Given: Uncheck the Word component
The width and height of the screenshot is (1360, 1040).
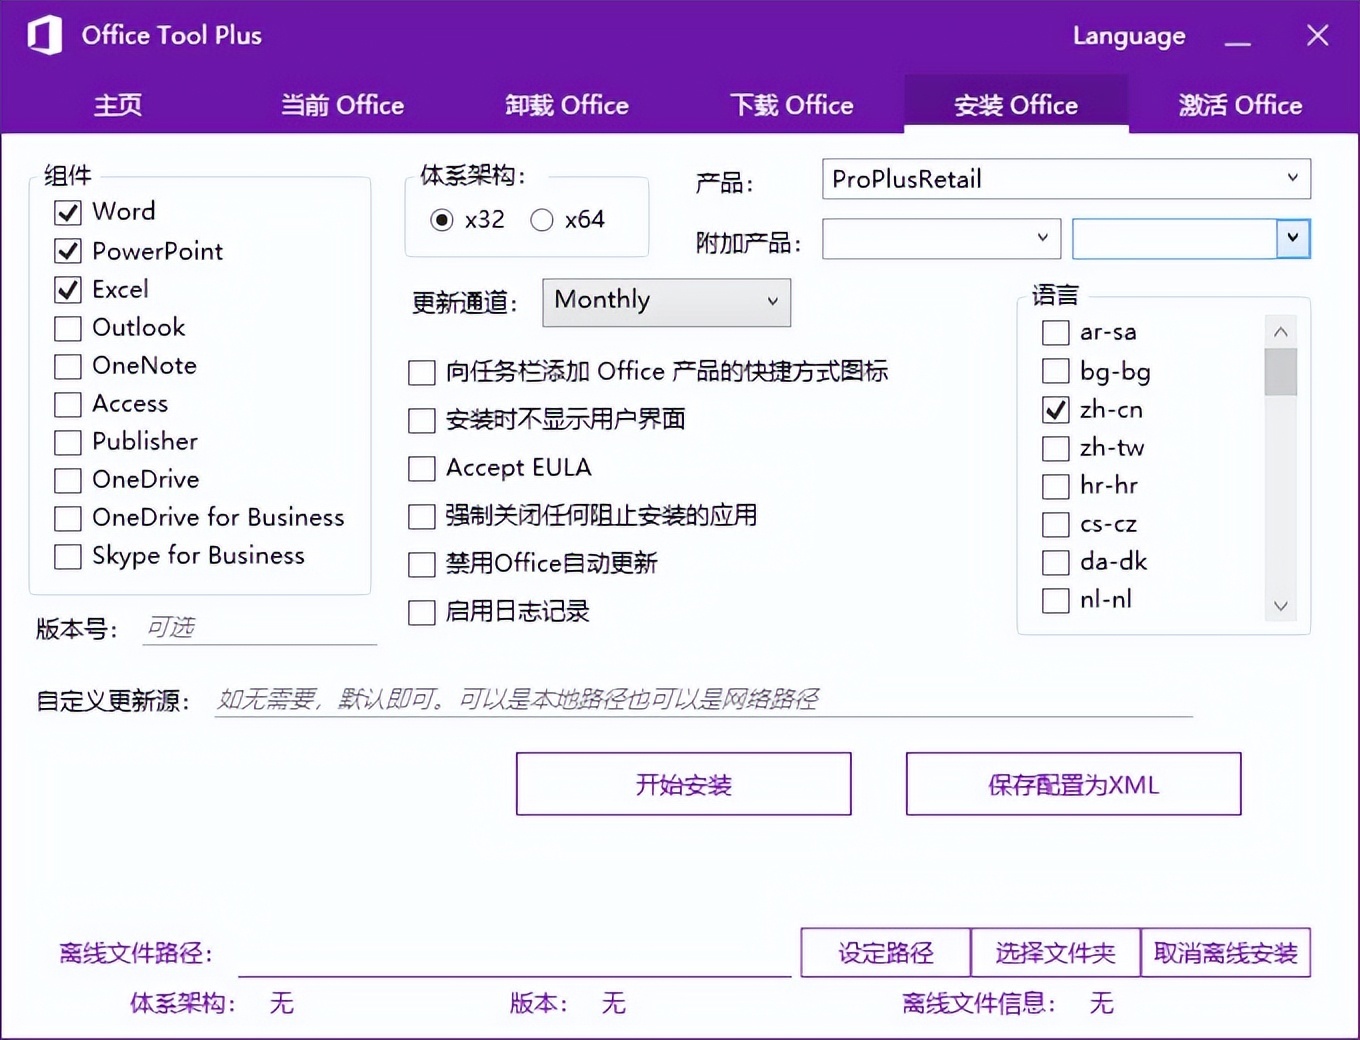Looking at the screenshot, I should tap(67, 212).
